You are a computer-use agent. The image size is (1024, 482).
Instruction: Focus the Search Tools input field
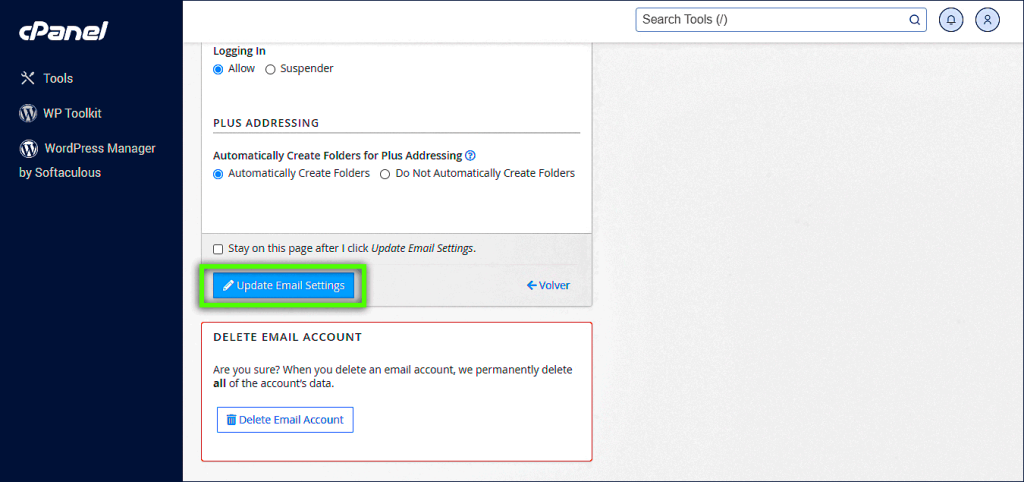pos(770,19)
